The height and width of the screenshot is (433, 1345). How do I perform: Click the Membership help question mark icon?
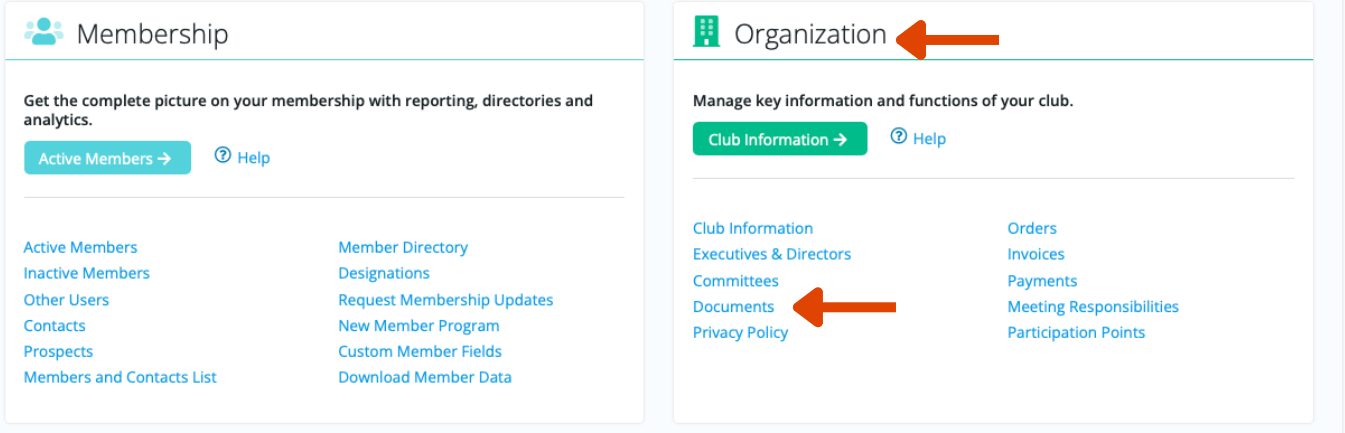pyautogui.click(x=223, y=156)
